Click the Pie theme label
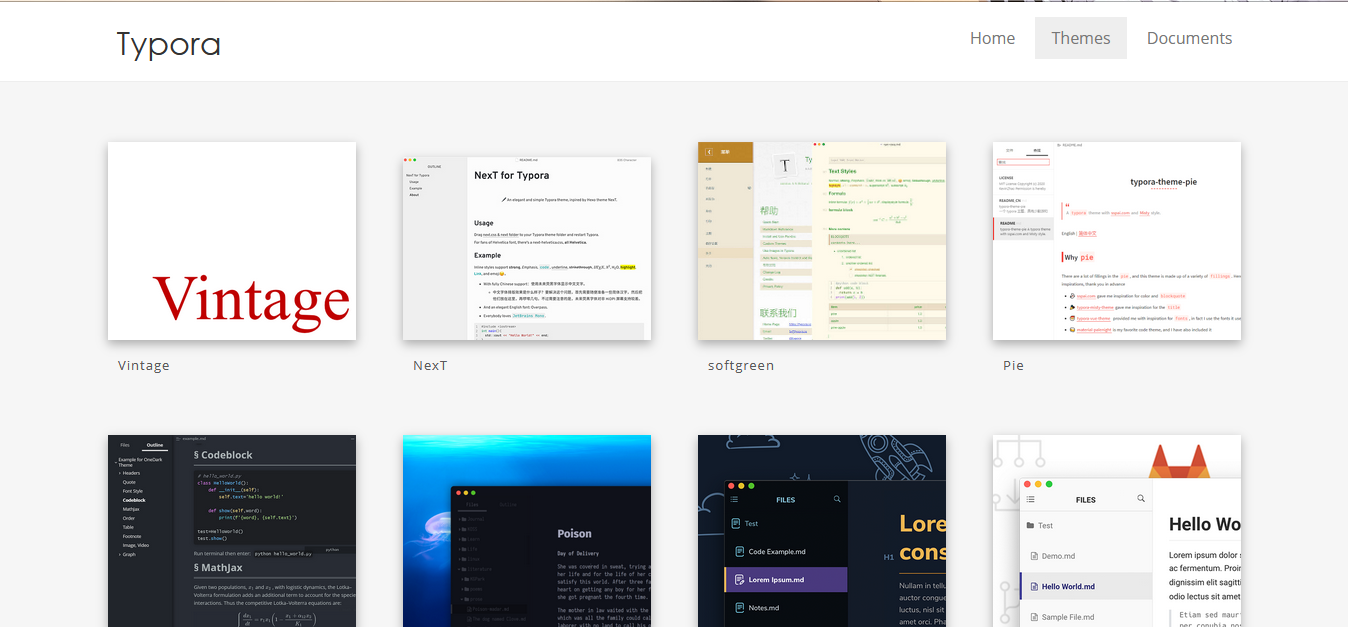1348x627 pixels. tap(1013, 365)
